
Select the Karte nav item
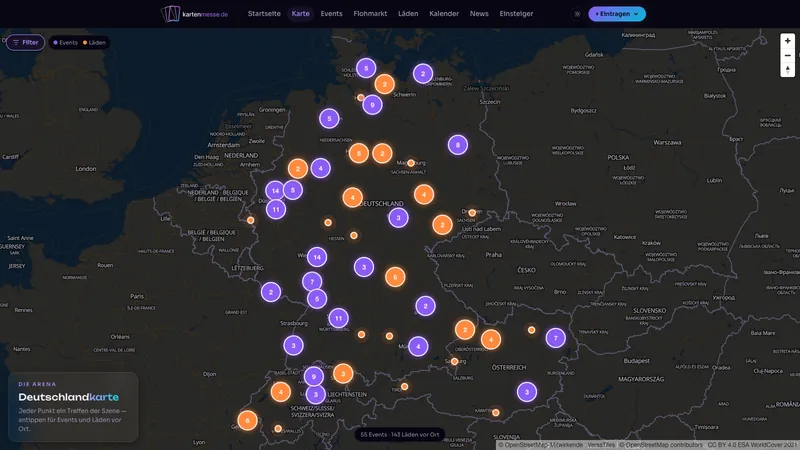pos(301,14)
